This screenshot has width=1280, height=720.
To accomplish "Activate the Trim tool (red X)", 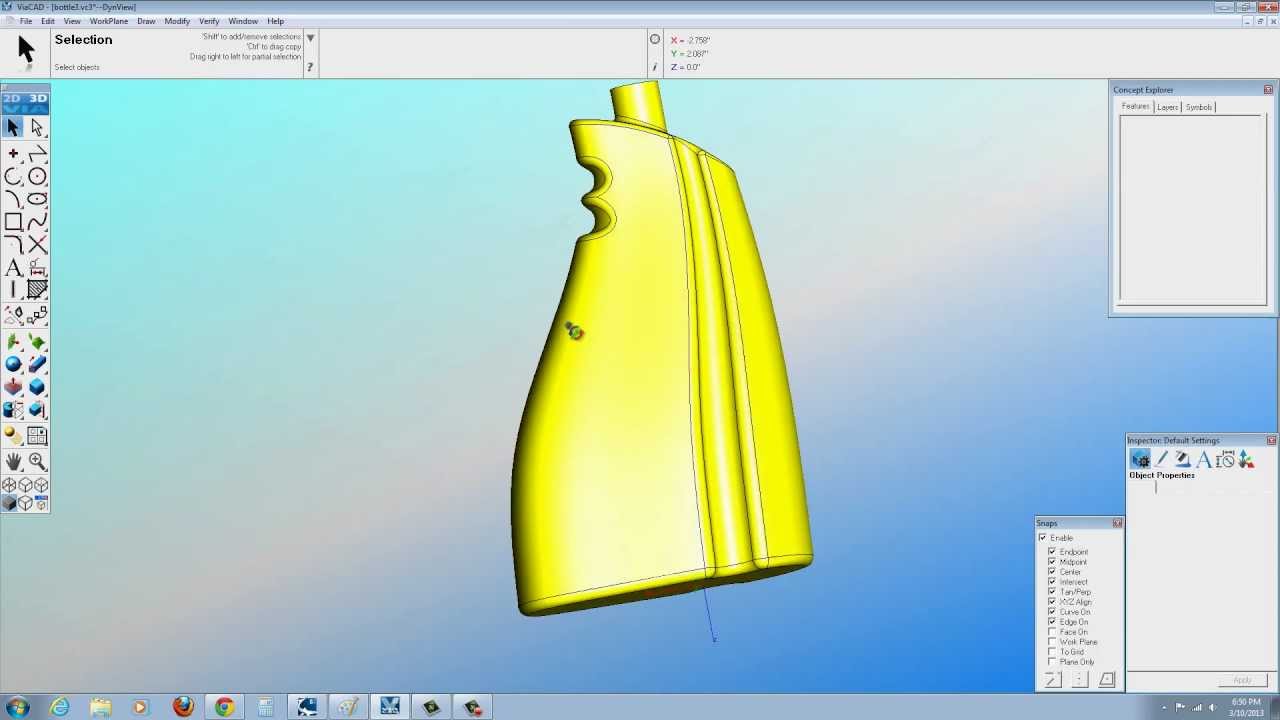I will pos(37,245).
